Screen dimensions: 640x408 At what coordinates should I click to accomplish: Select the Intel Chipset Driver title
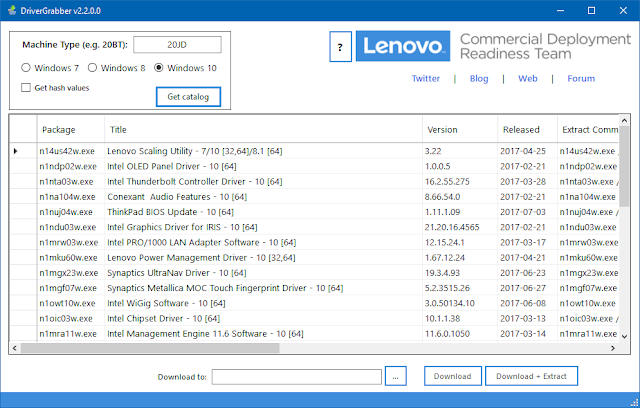click(x=263, y=319)
